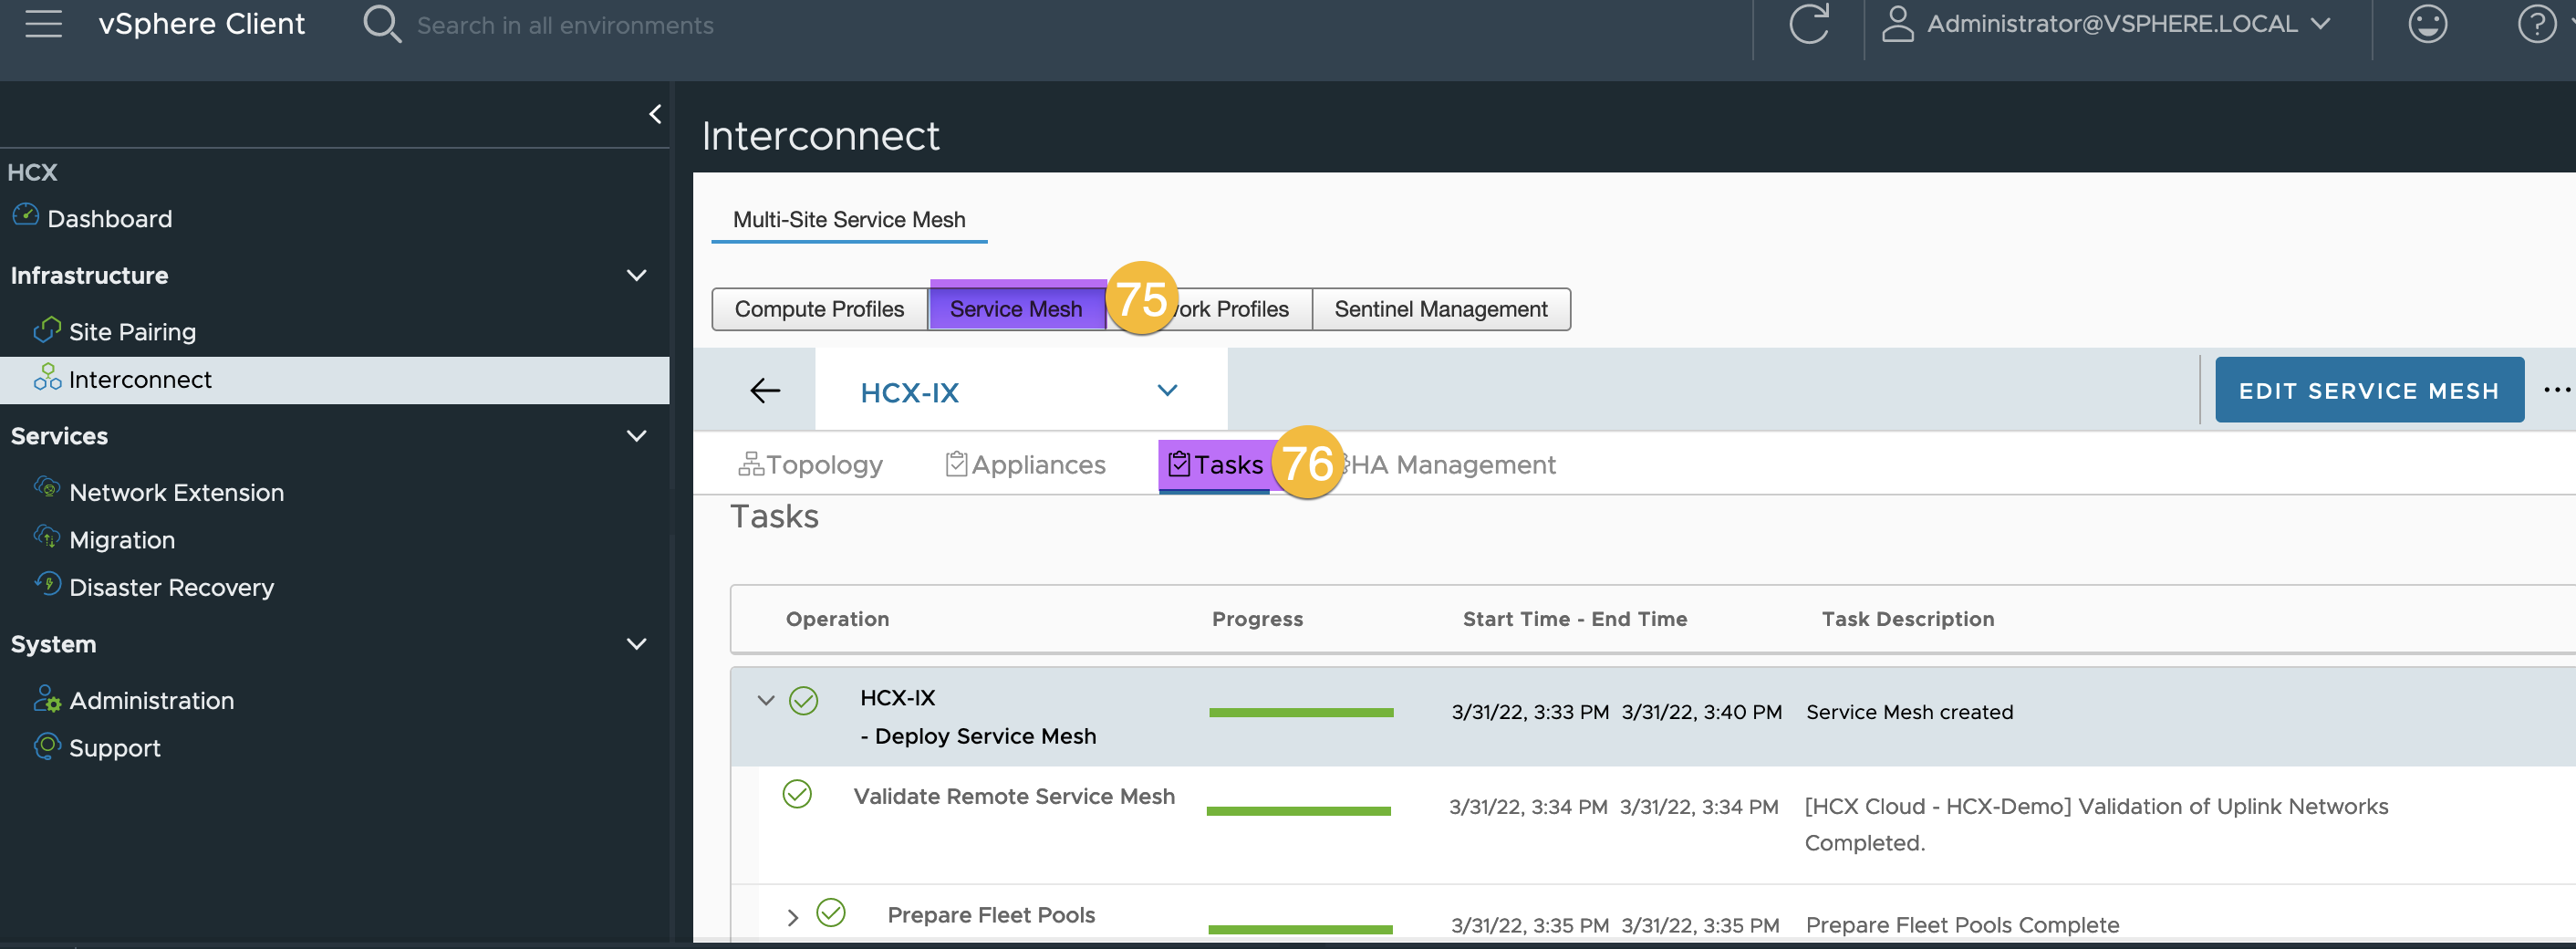The height and width of the screenshot is (949, 2576).
Task: Click the Site Pairing icon
Action: coord(47,329)
